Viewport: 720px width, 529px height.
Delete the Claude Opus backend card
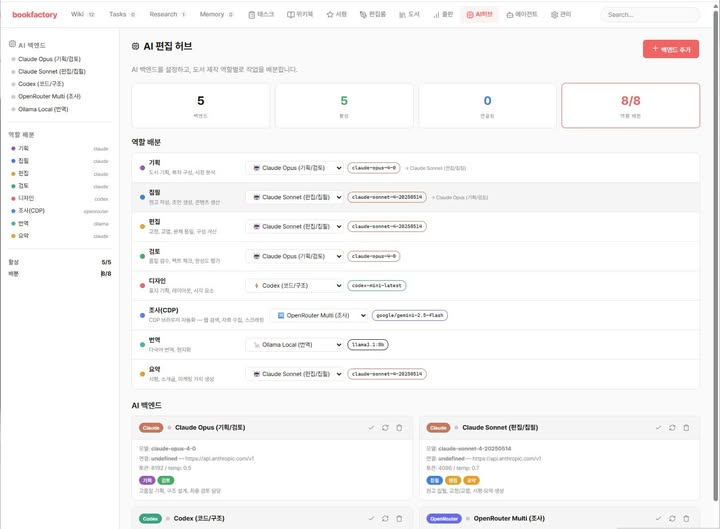coord(399,428)
